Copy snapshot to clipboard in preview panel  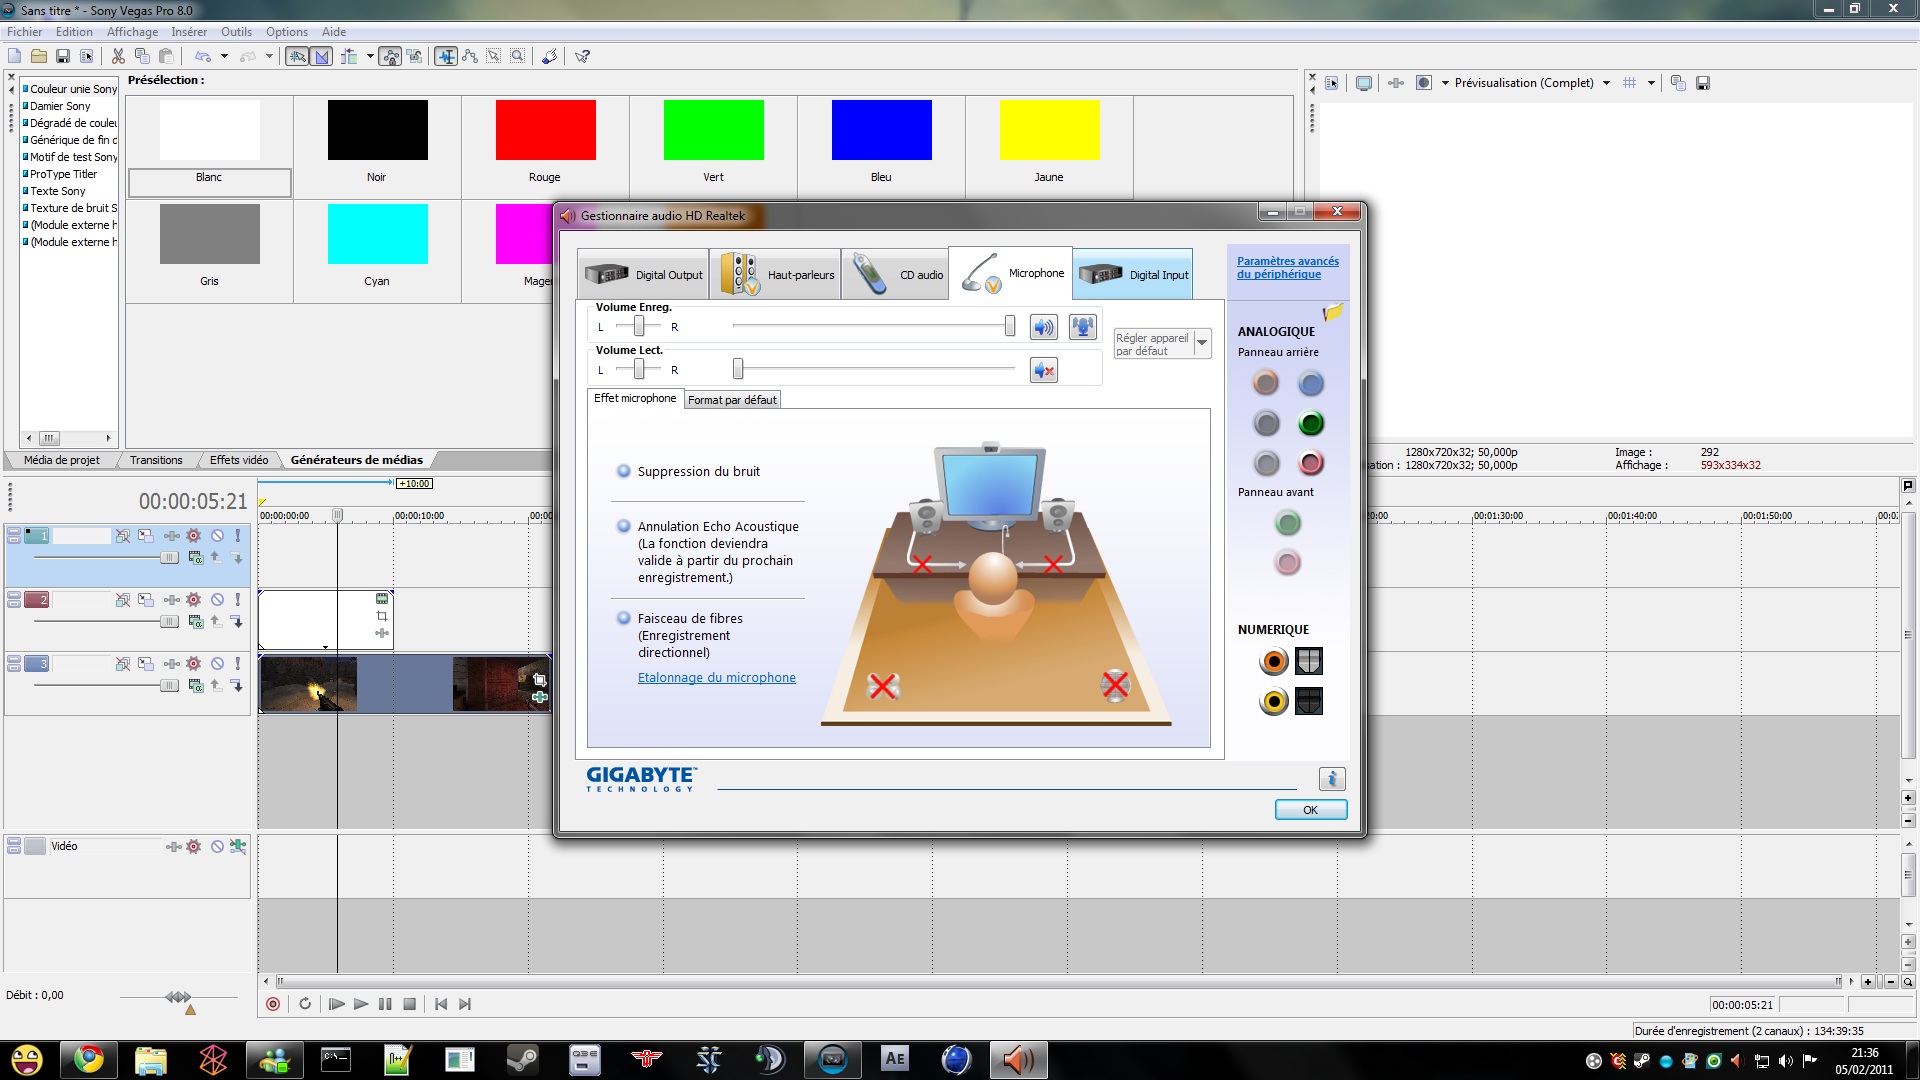coord(1678,83)
